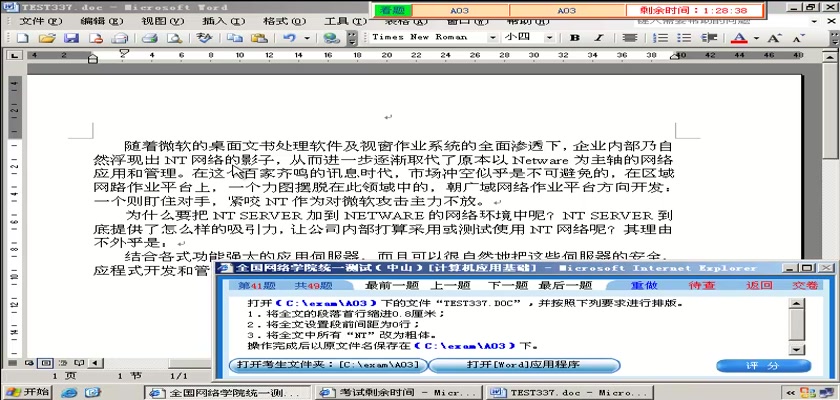Open Print Preview with the magnifier icon
840x400 pixels.
(x=174, y=37)
